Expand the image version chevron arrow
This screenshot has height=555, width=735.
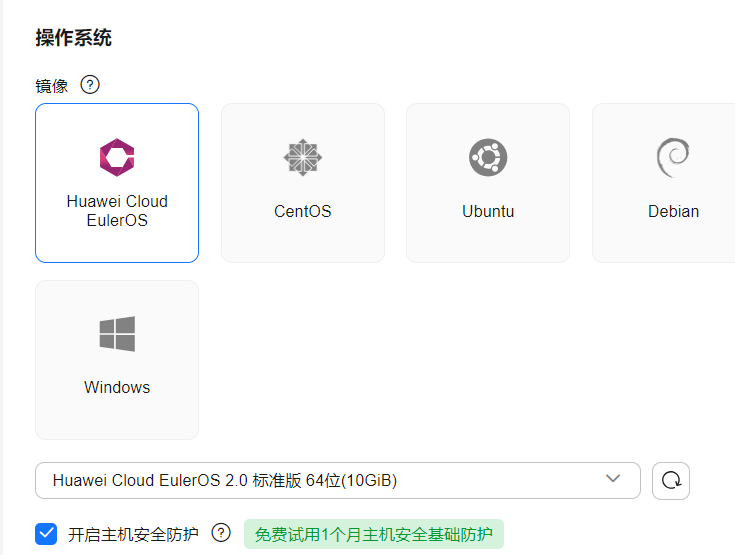(x=613, y=479)
